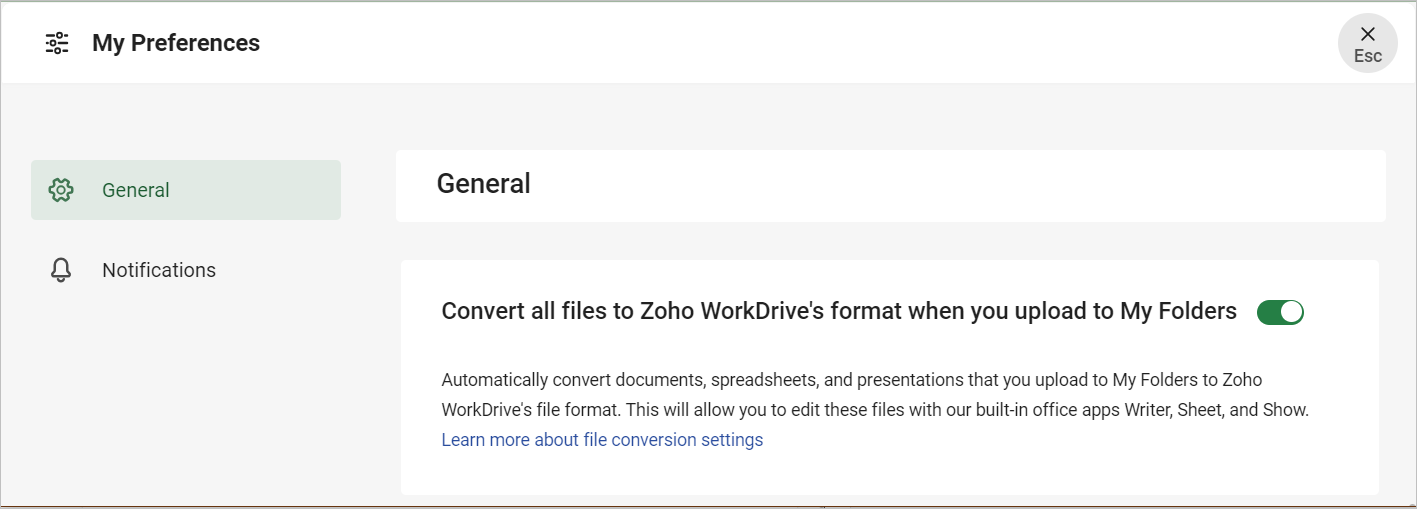Switch to the Notifications tab
Viewport: 1417px width, 509px height.
tap(158, 270)
